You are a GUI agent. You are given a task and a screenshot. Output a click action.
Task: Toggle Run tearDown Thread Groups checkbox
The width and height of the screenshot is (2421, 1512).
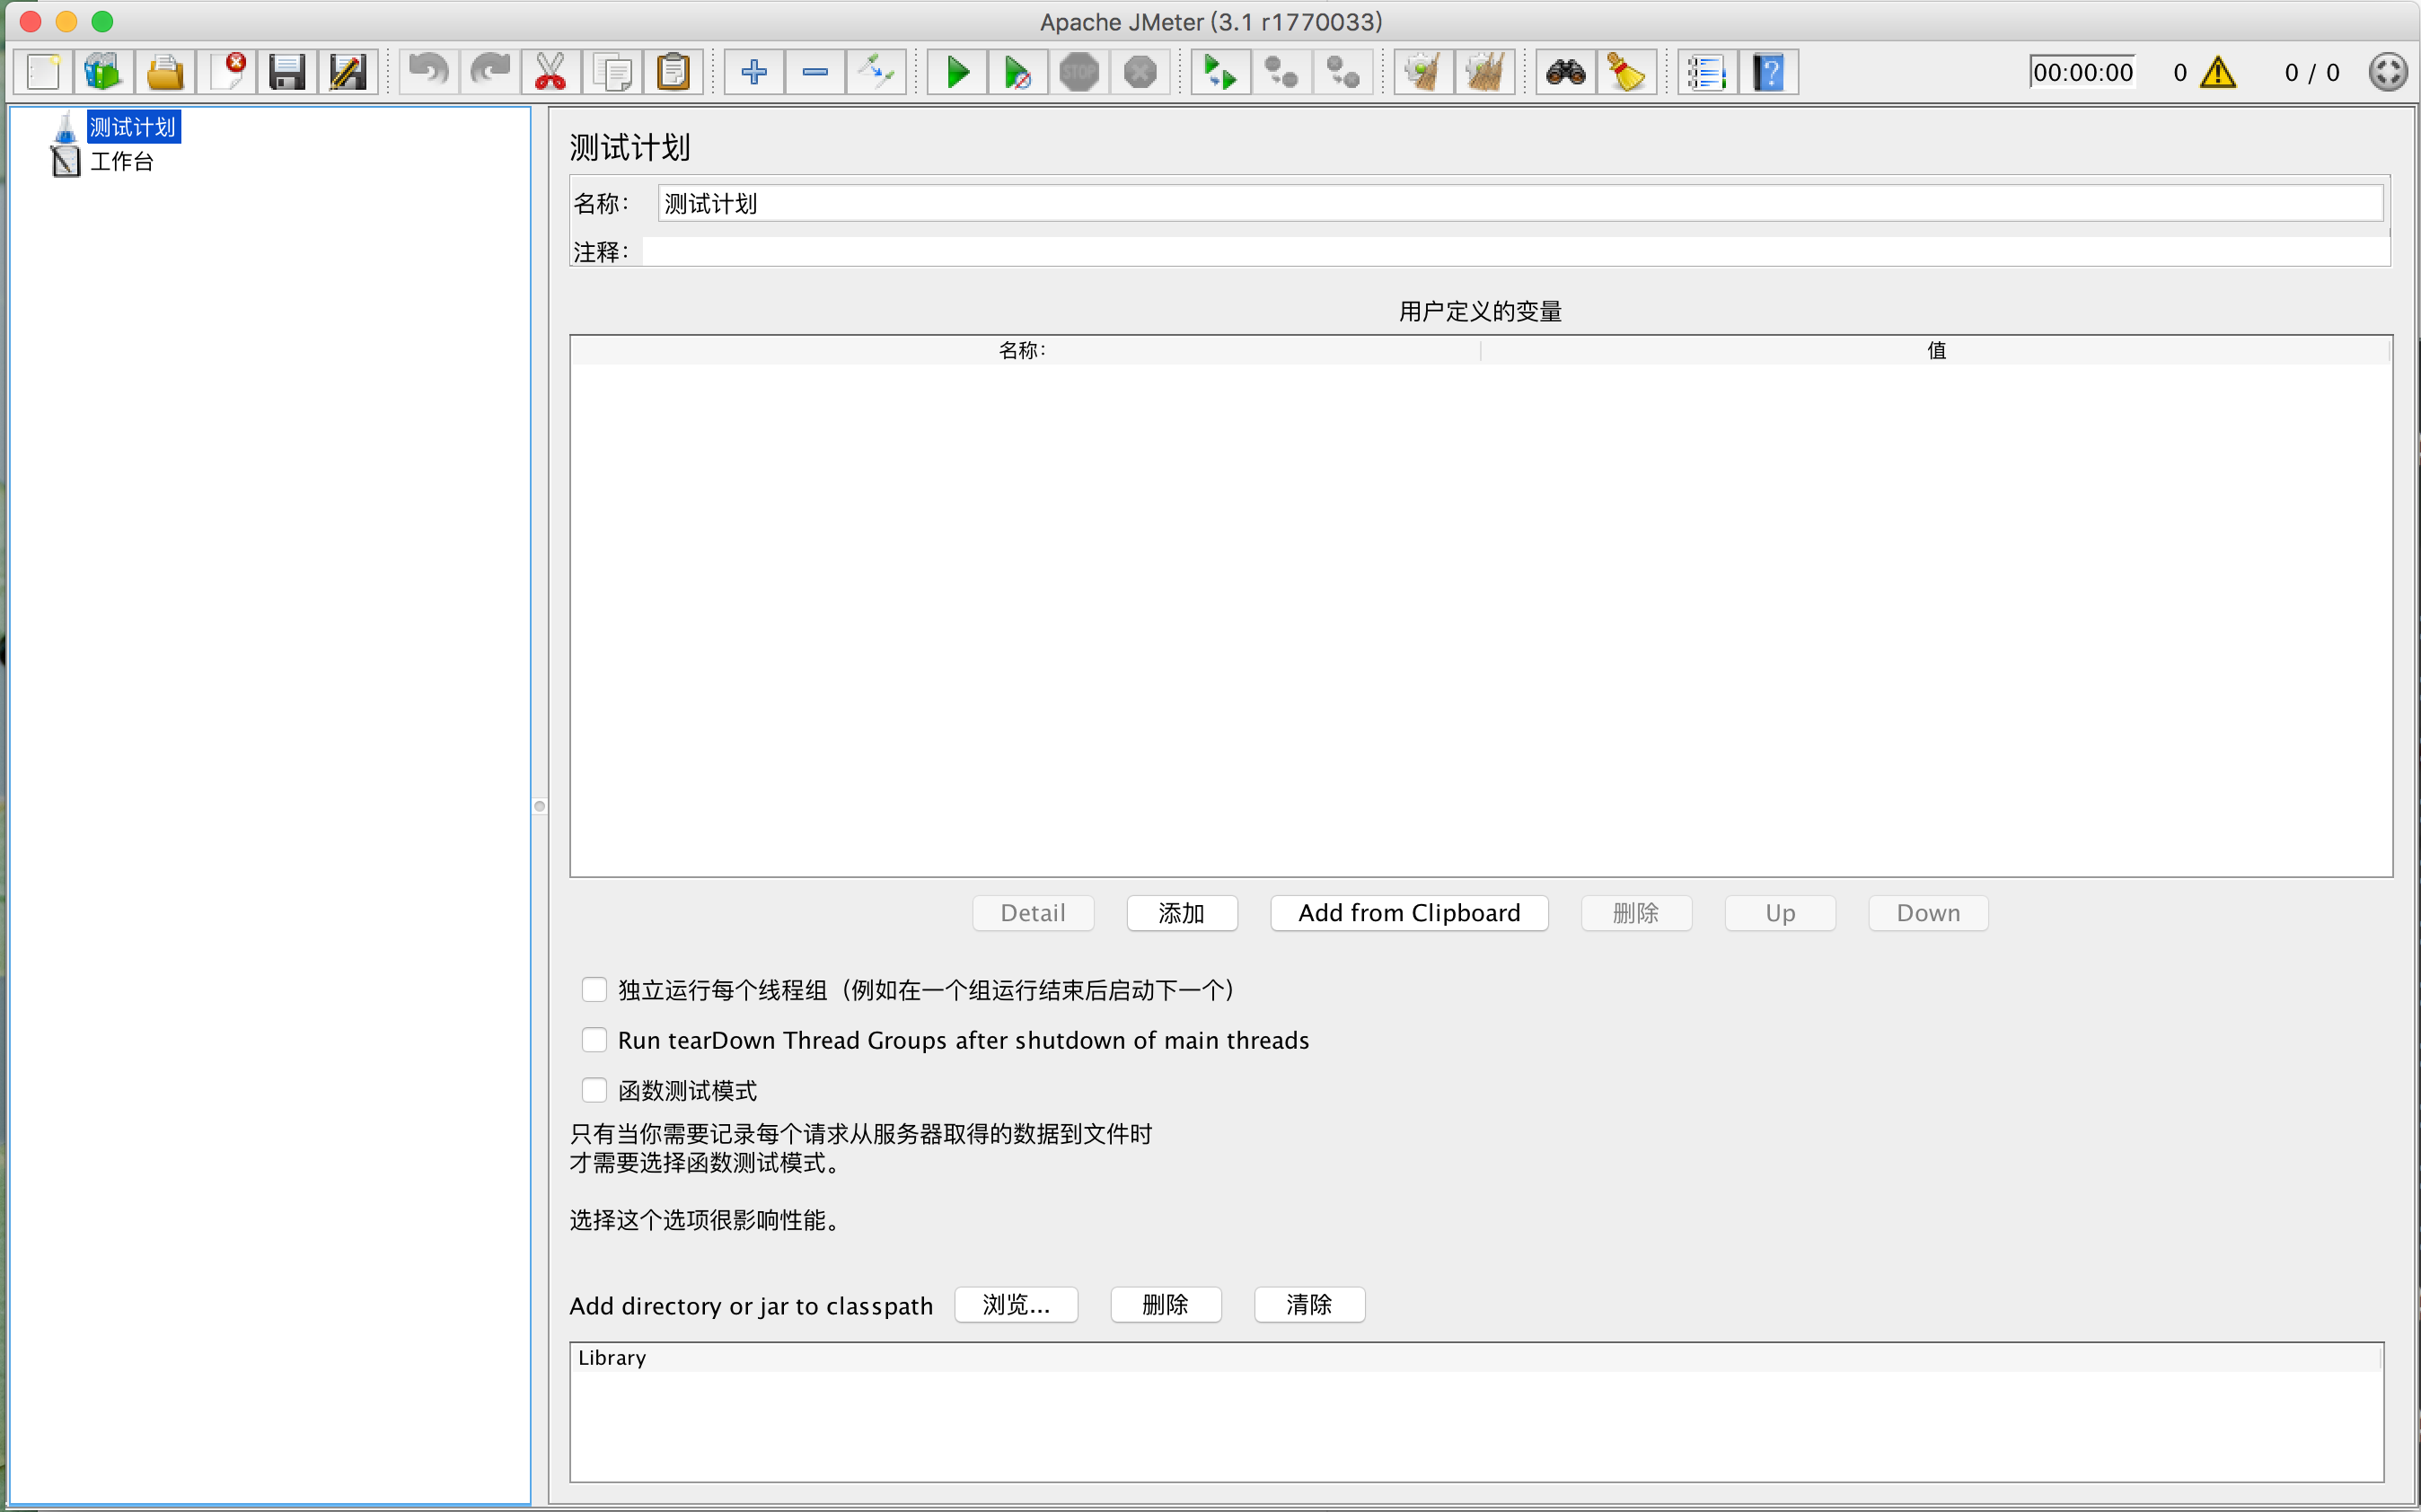point(594,1040)
